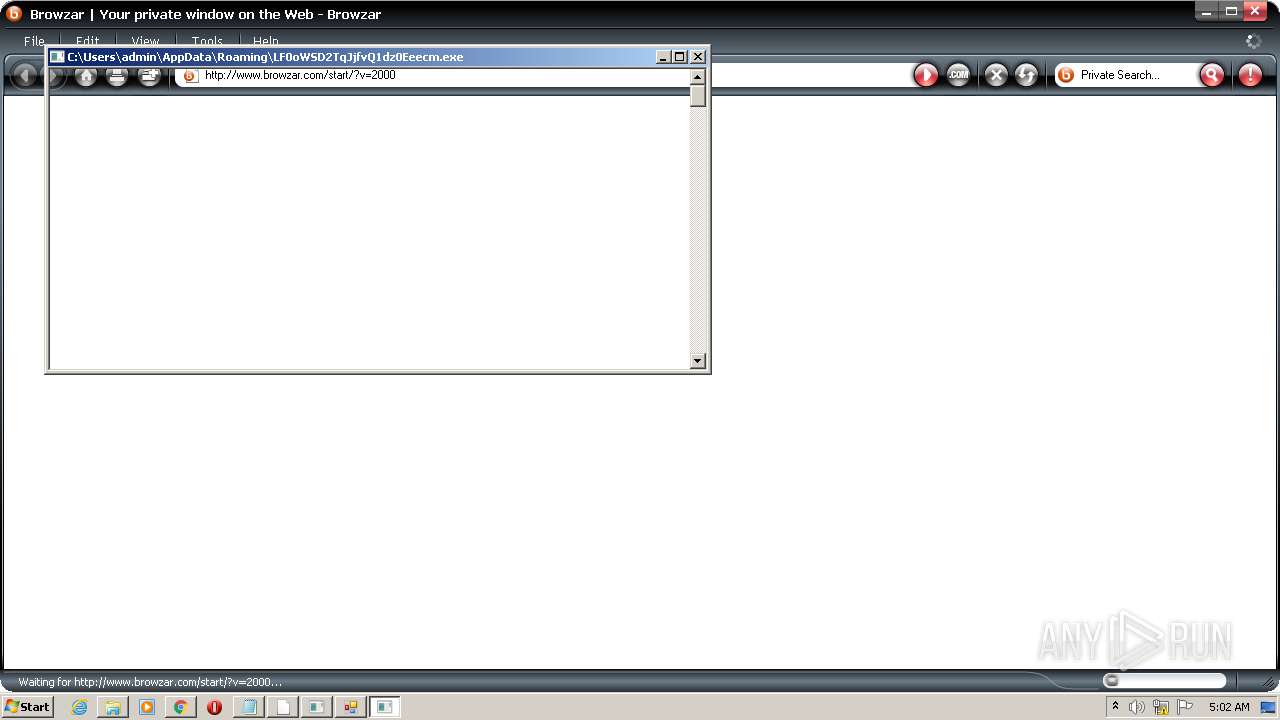Open the Tools menu
Viewport: 1280px width, 720px height.
207,41
